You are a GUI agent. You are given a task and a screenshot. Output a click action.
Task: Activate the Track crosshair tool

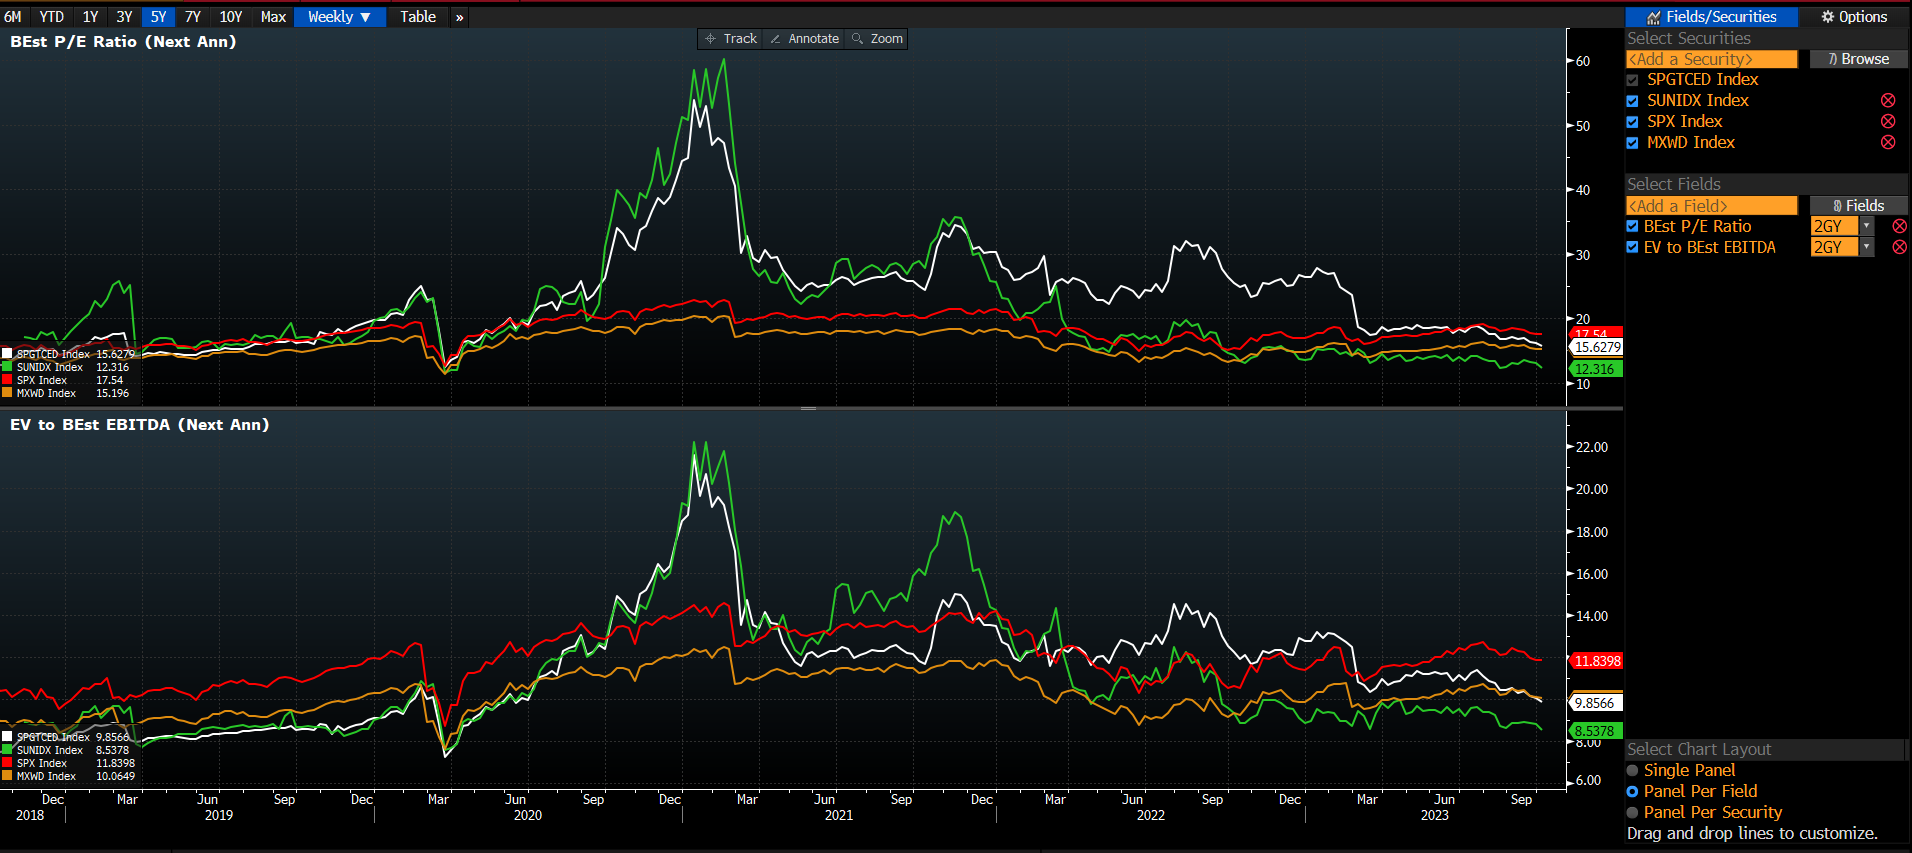(731, 39)
